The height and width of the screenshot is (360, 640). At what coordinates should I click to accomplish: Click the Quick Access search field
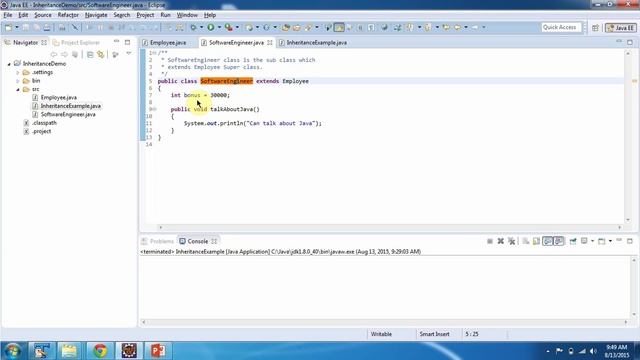click(x=560, y=27)
